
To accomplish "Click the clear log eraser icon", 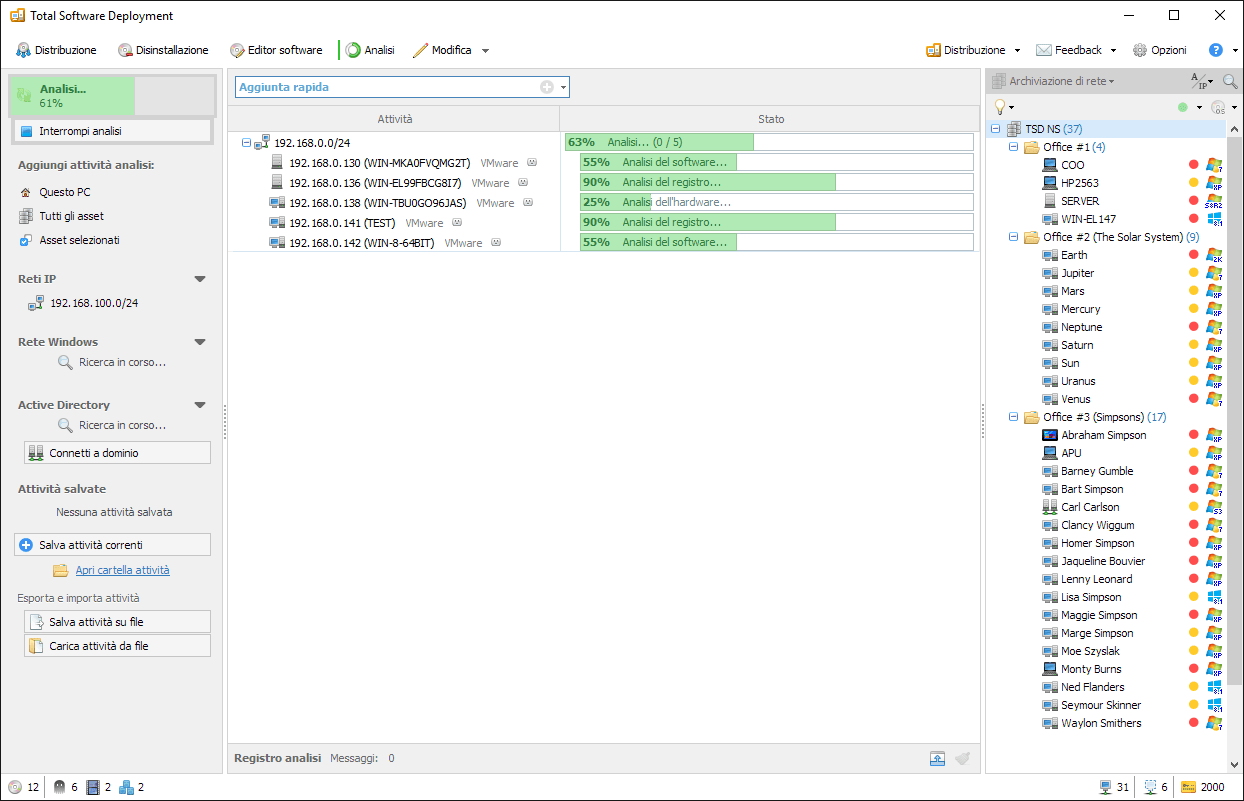I will click(x=962, y=758).
